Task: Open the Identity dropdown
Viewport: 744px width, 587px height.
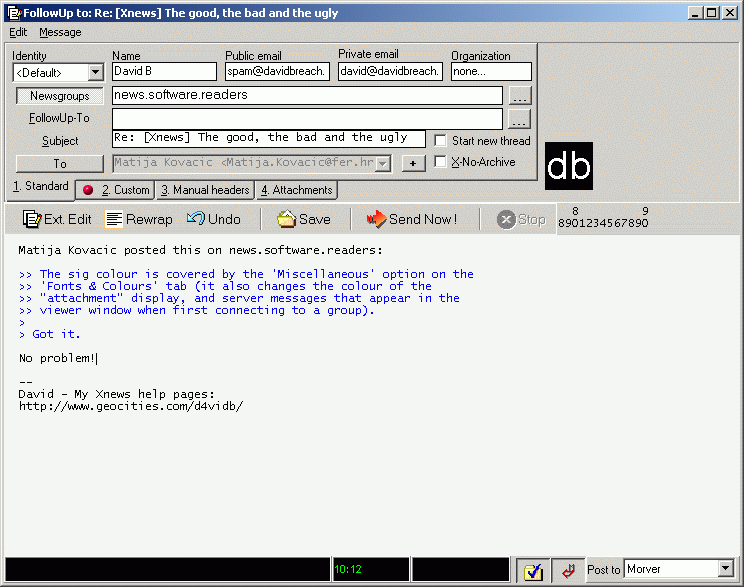Action: coord(95,73)
